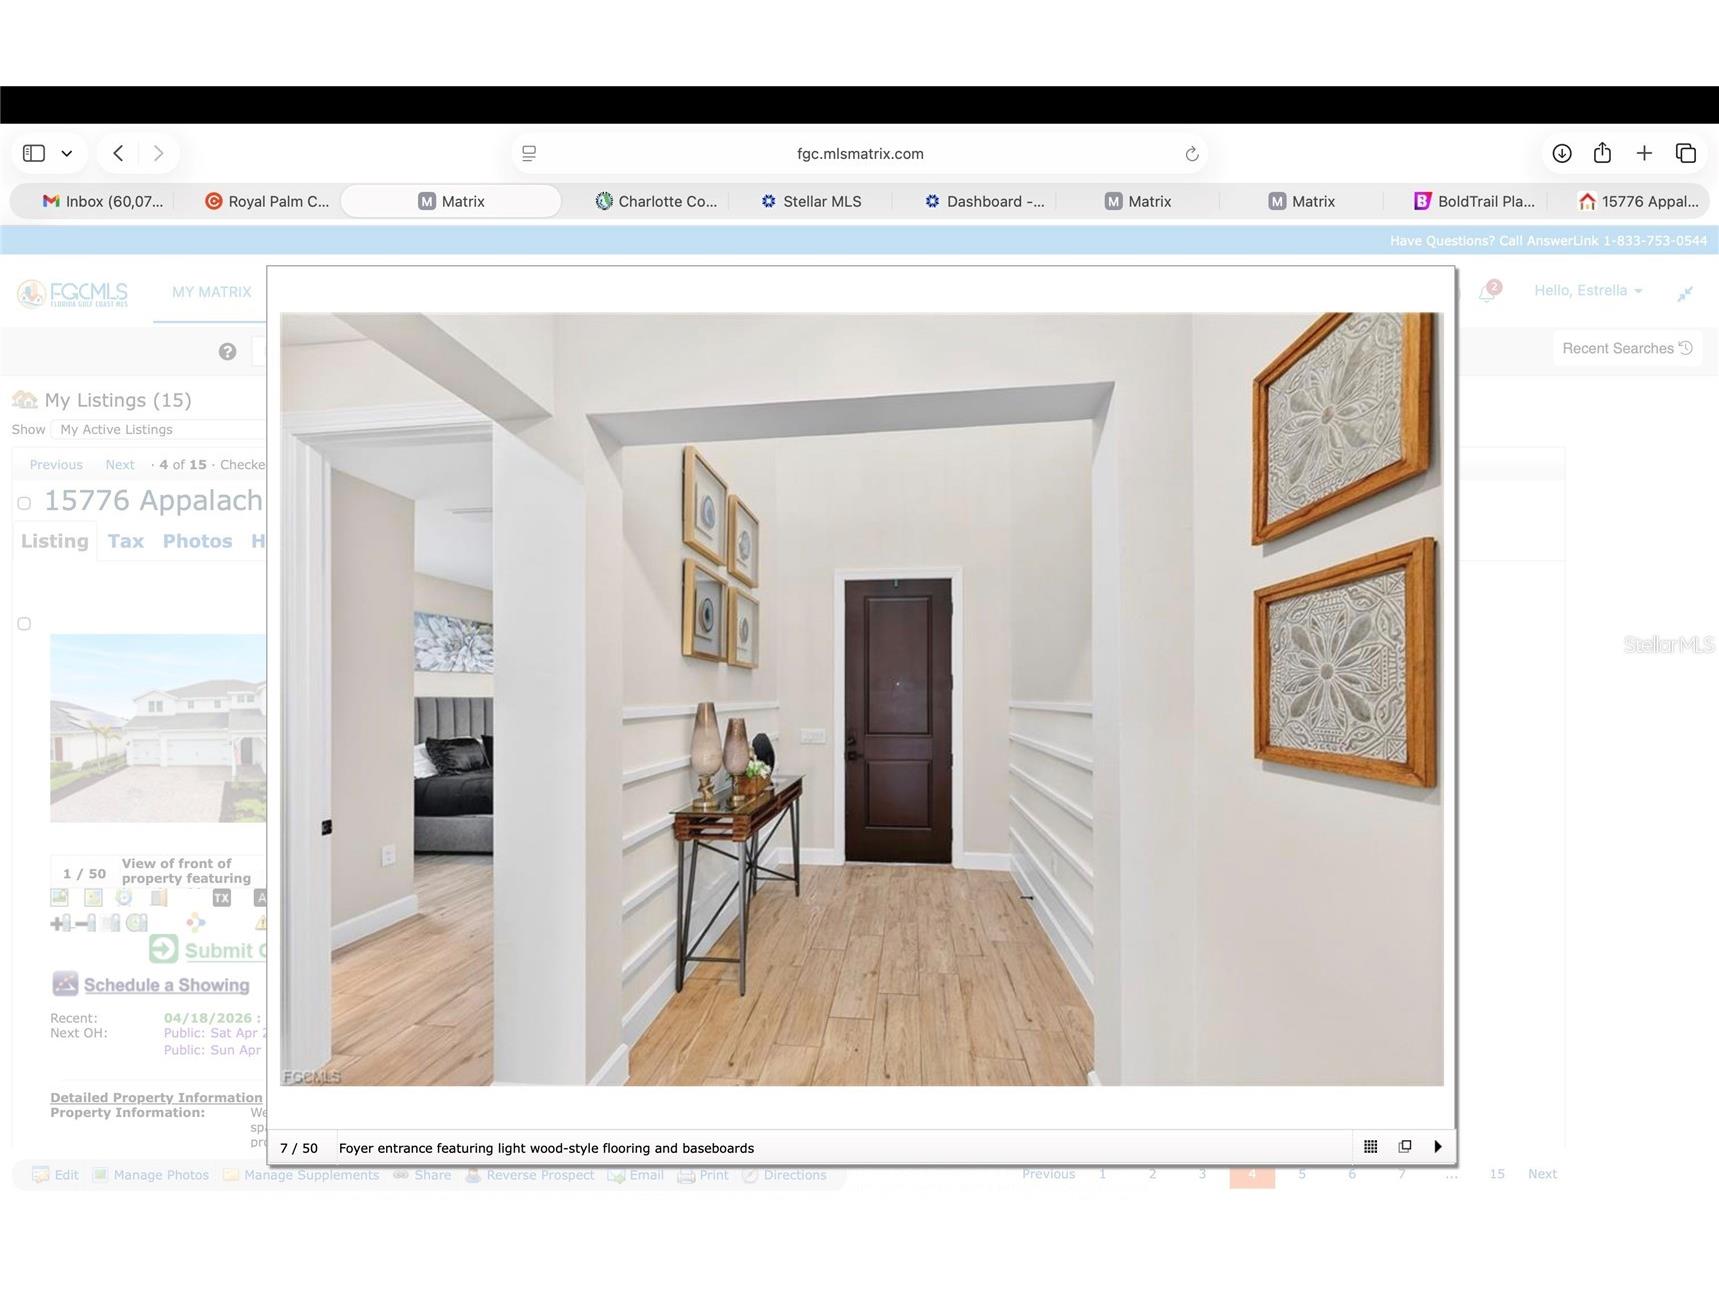Image resolution: width=1719 pixels, height=1289 pixels.
Task: Open Recent Searches
Action: [1627, 348]
